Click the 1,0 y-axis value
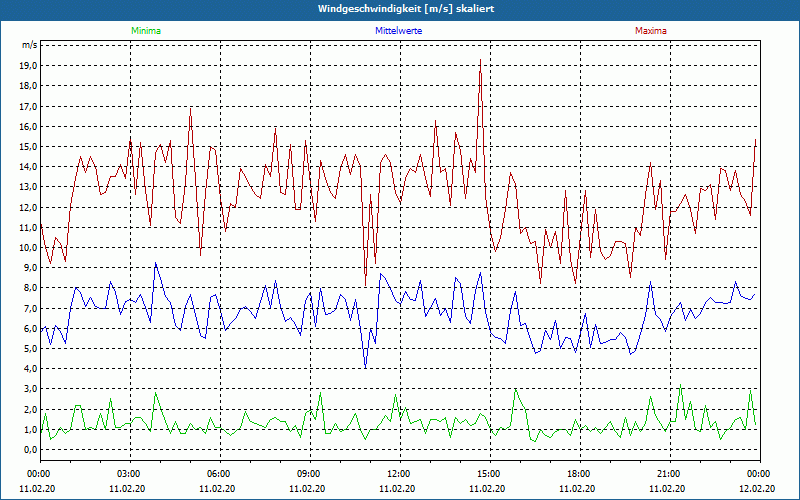The height and width of the screenshot is (500, 800). point(31,429)
